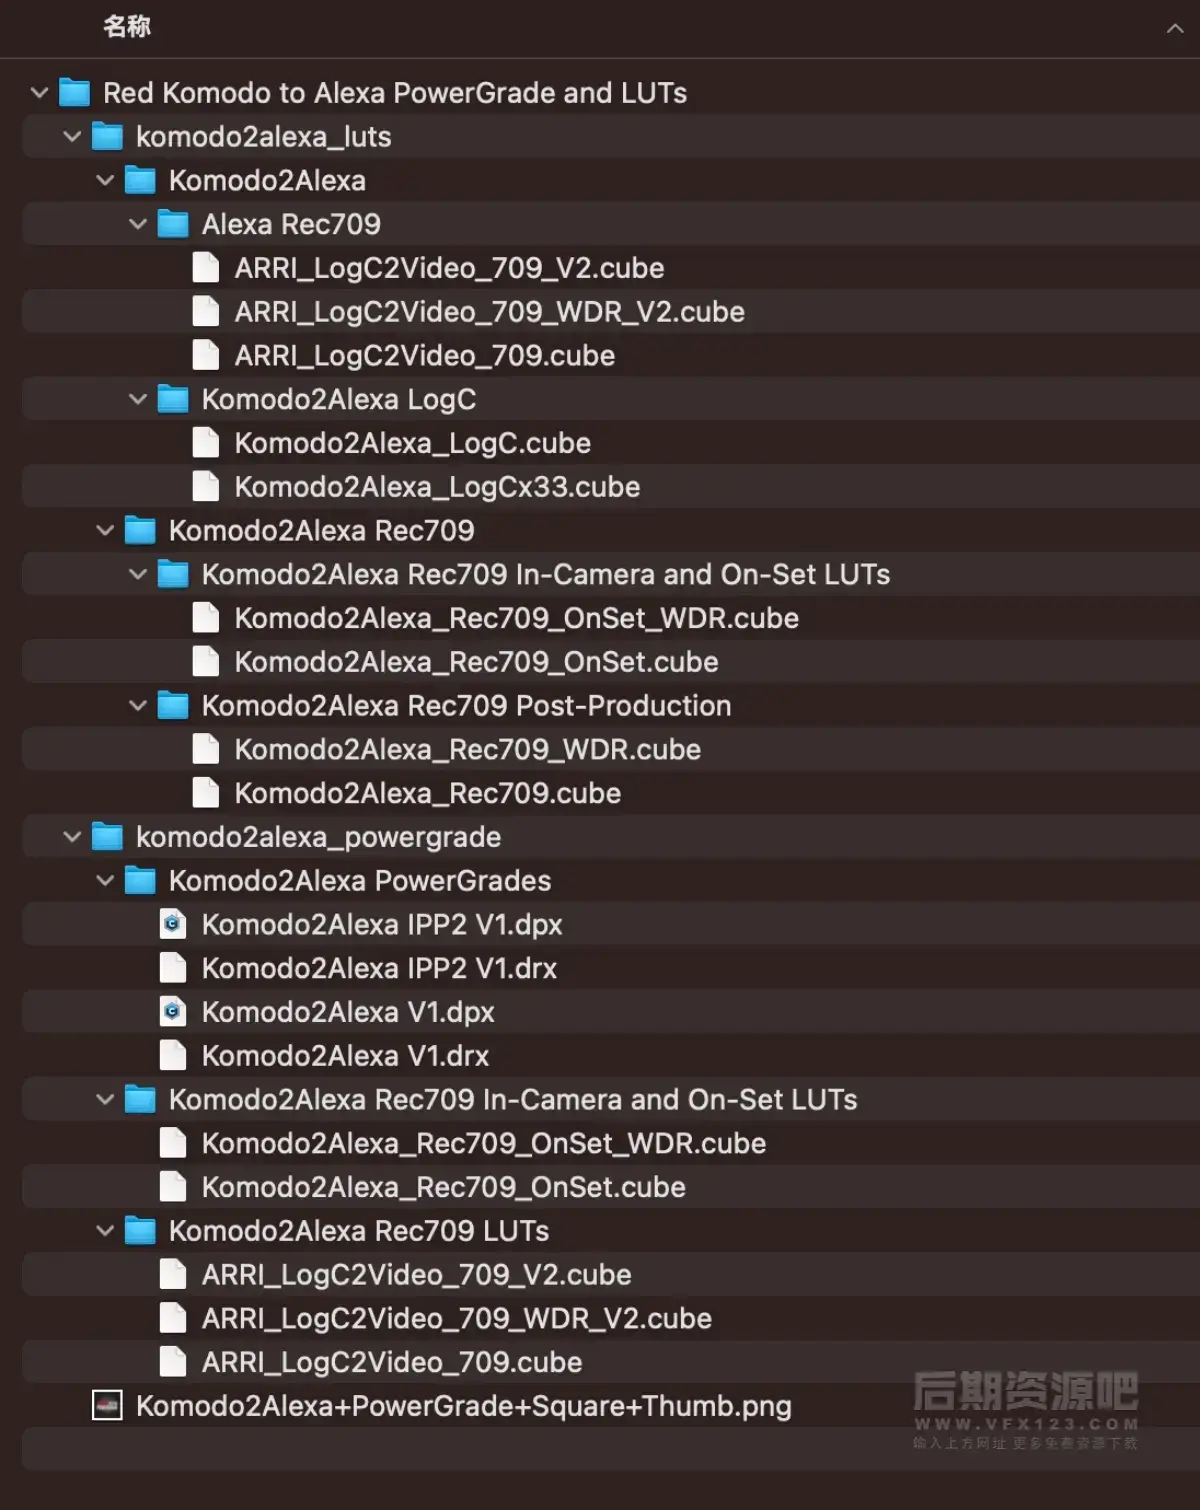Click the Komodo2Alexa V1.drx file icon
This screenshot has height=1510, width=1200.
click(x=173, y=1056)
